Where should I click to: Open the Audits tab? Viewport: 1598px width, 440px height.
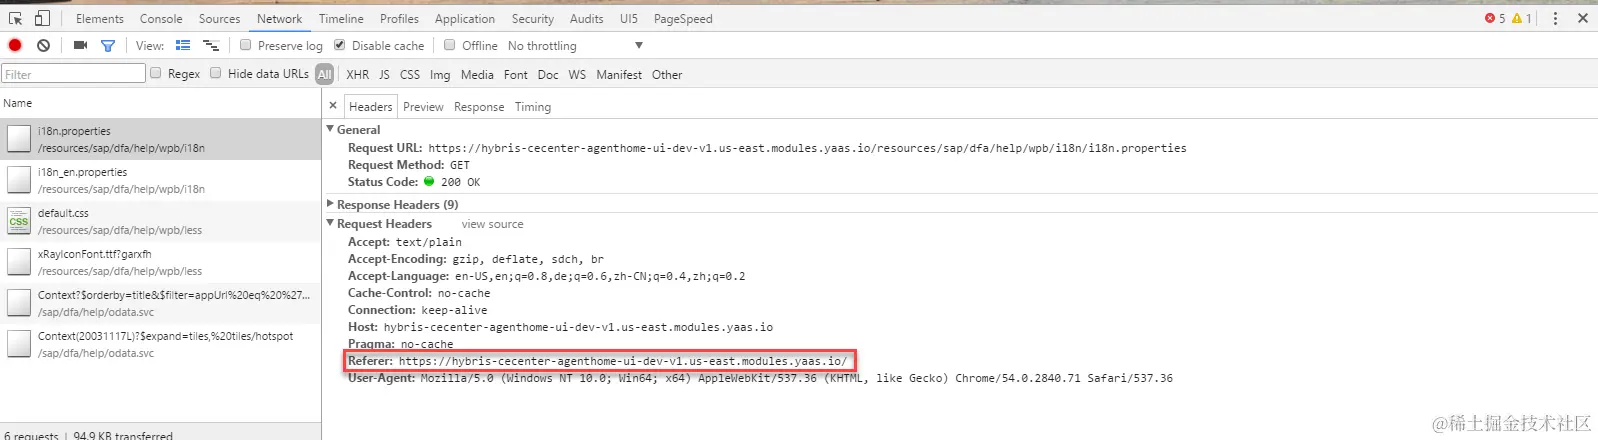coord(587,19)
